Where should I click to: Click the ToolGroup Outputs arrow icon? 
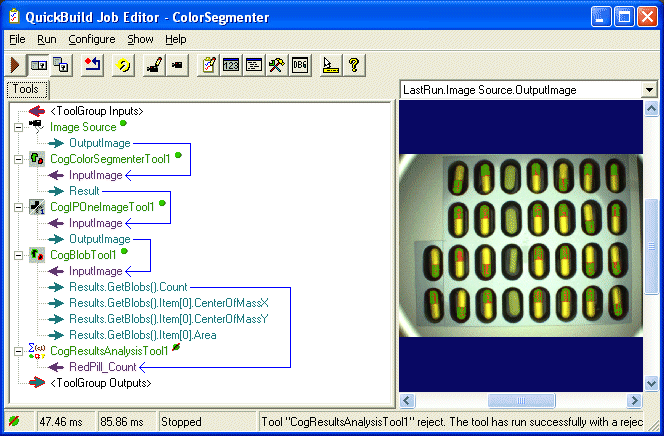[x=37, y=383]
